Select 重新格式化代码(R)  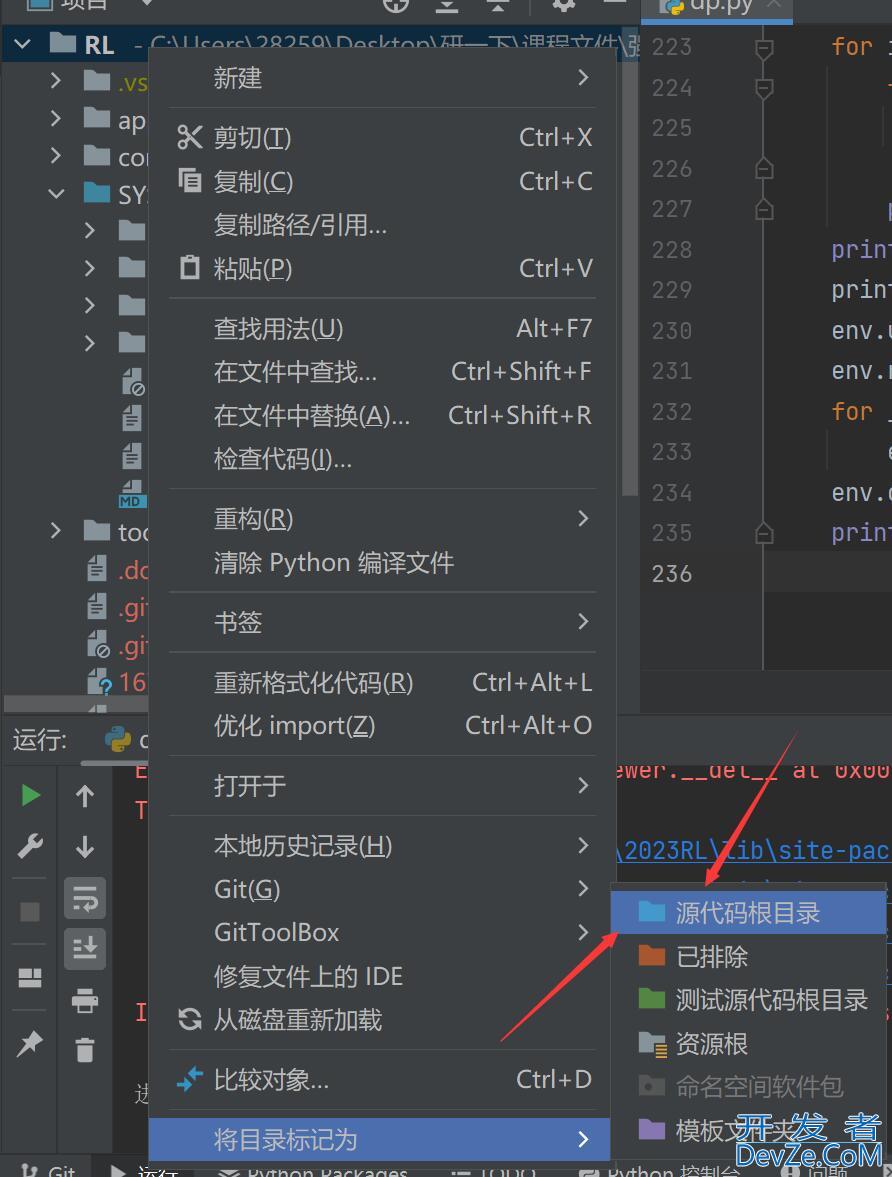383,682
